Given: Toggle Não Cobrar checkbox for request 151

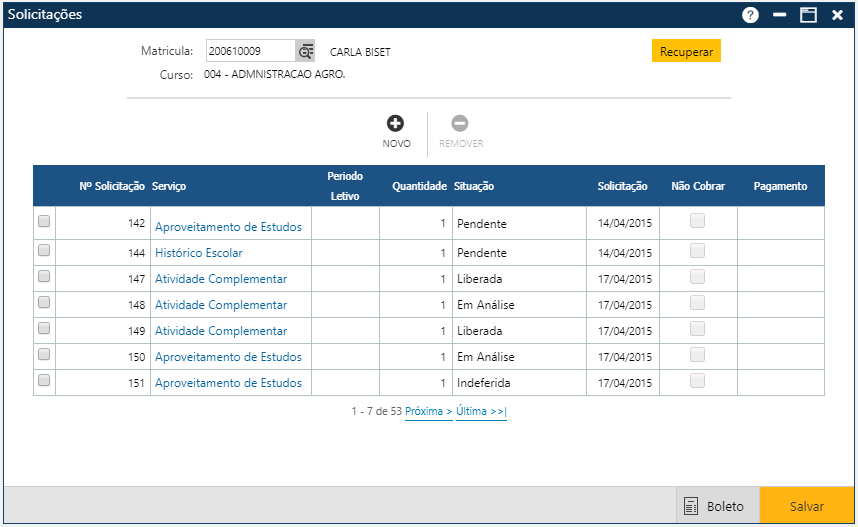Looking at the screenshot, I should pos(697,380).
